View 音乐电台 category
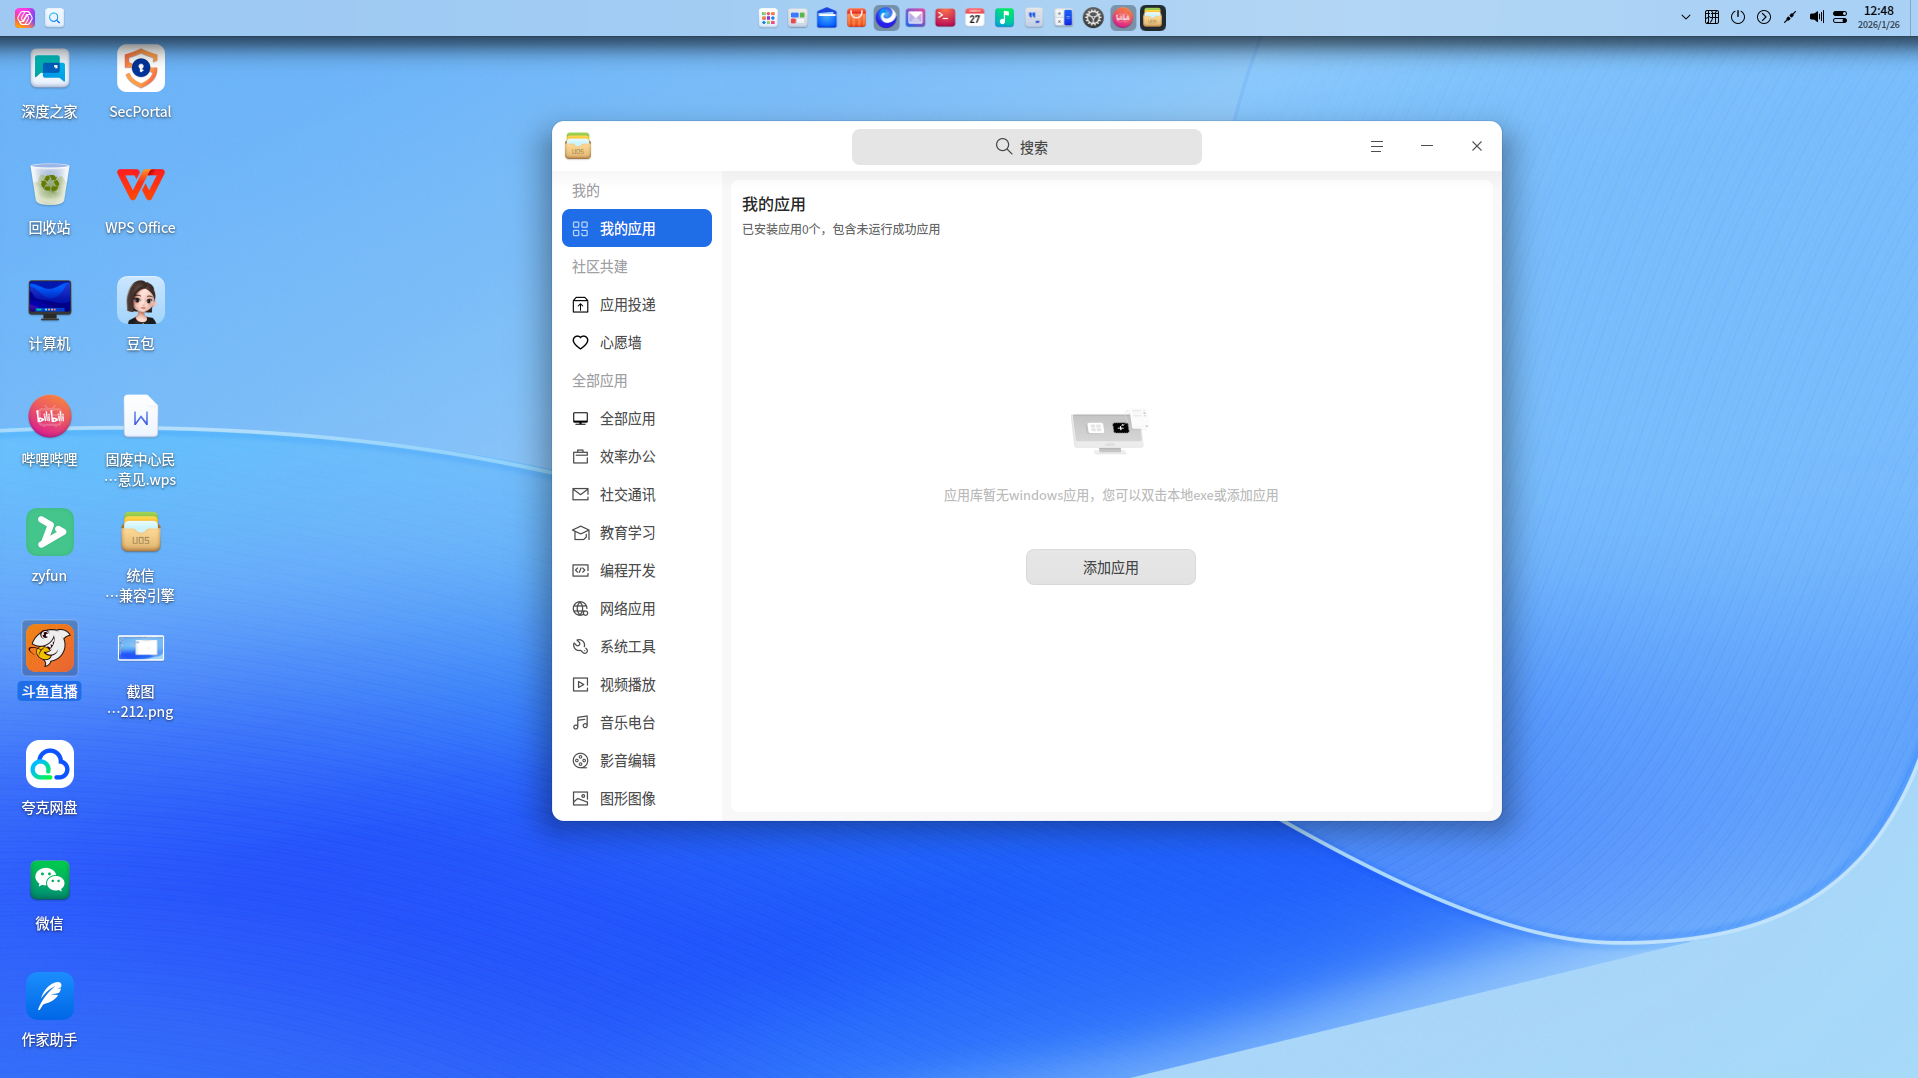Image resolution: width=1918 pixels, height=1078 pixels. pos(637,722)
